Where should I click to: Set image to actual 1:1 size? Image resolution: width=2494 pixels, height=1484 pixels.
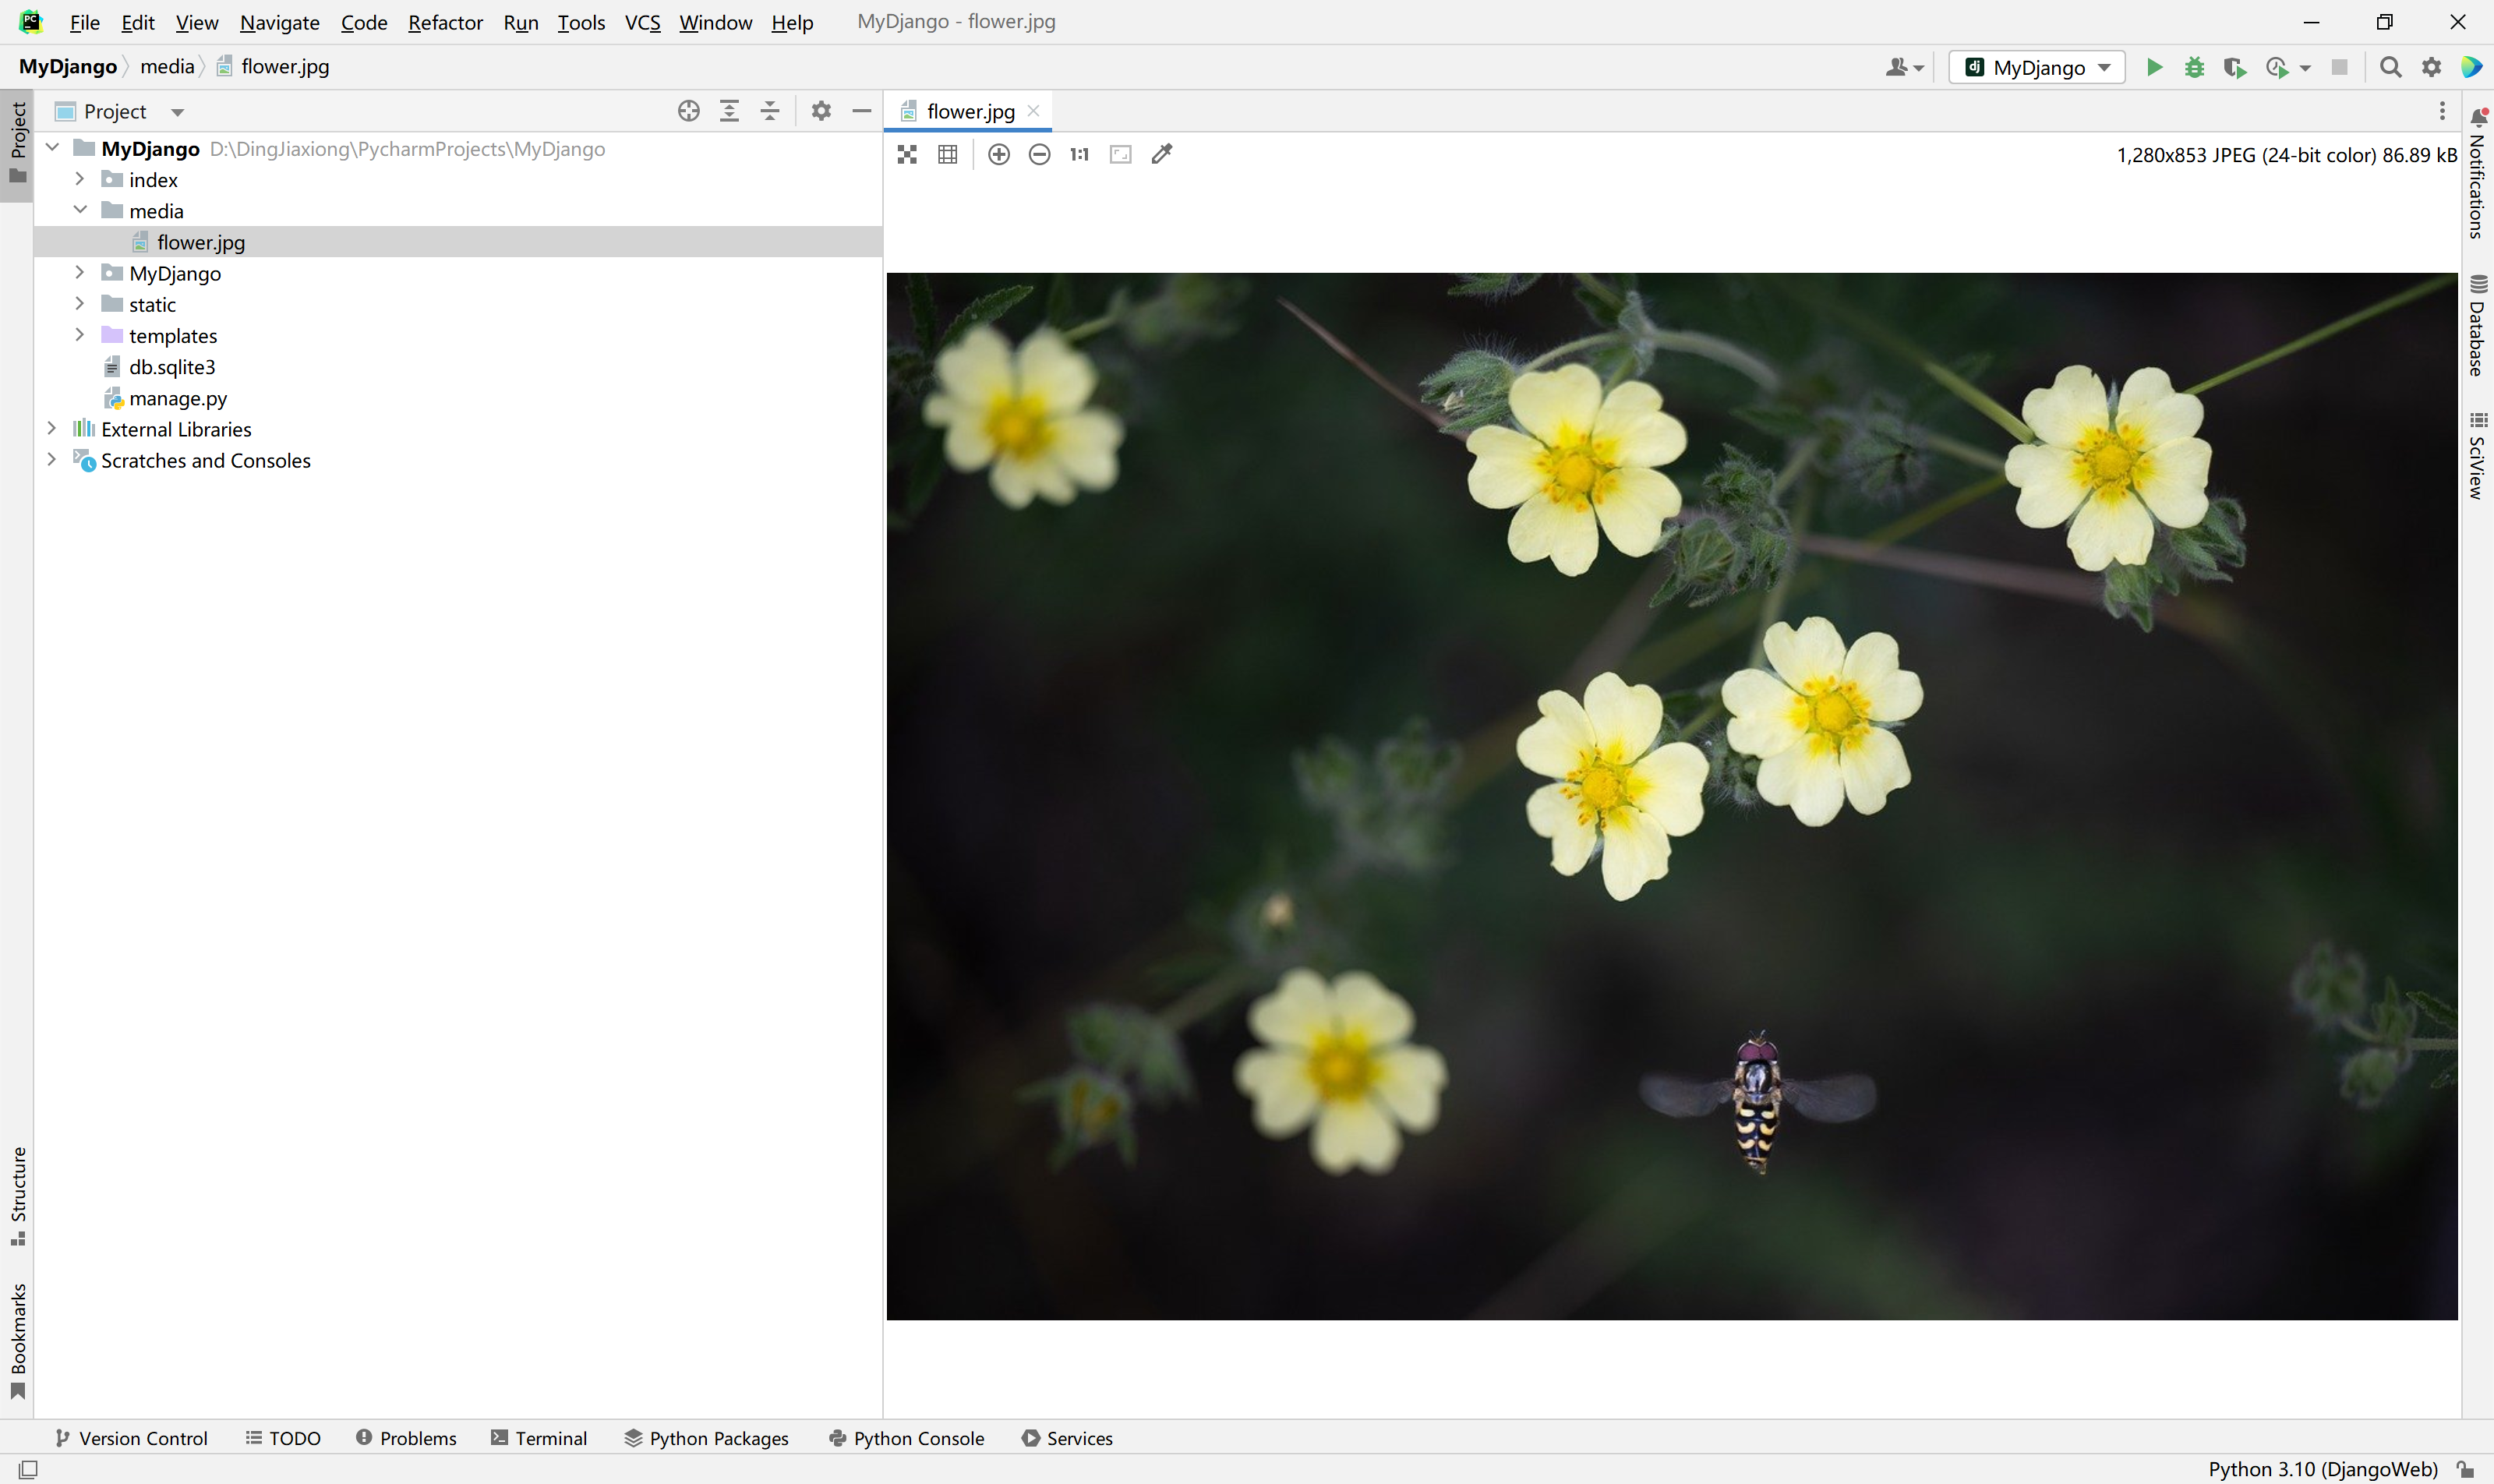click(x=1079, y=154)
